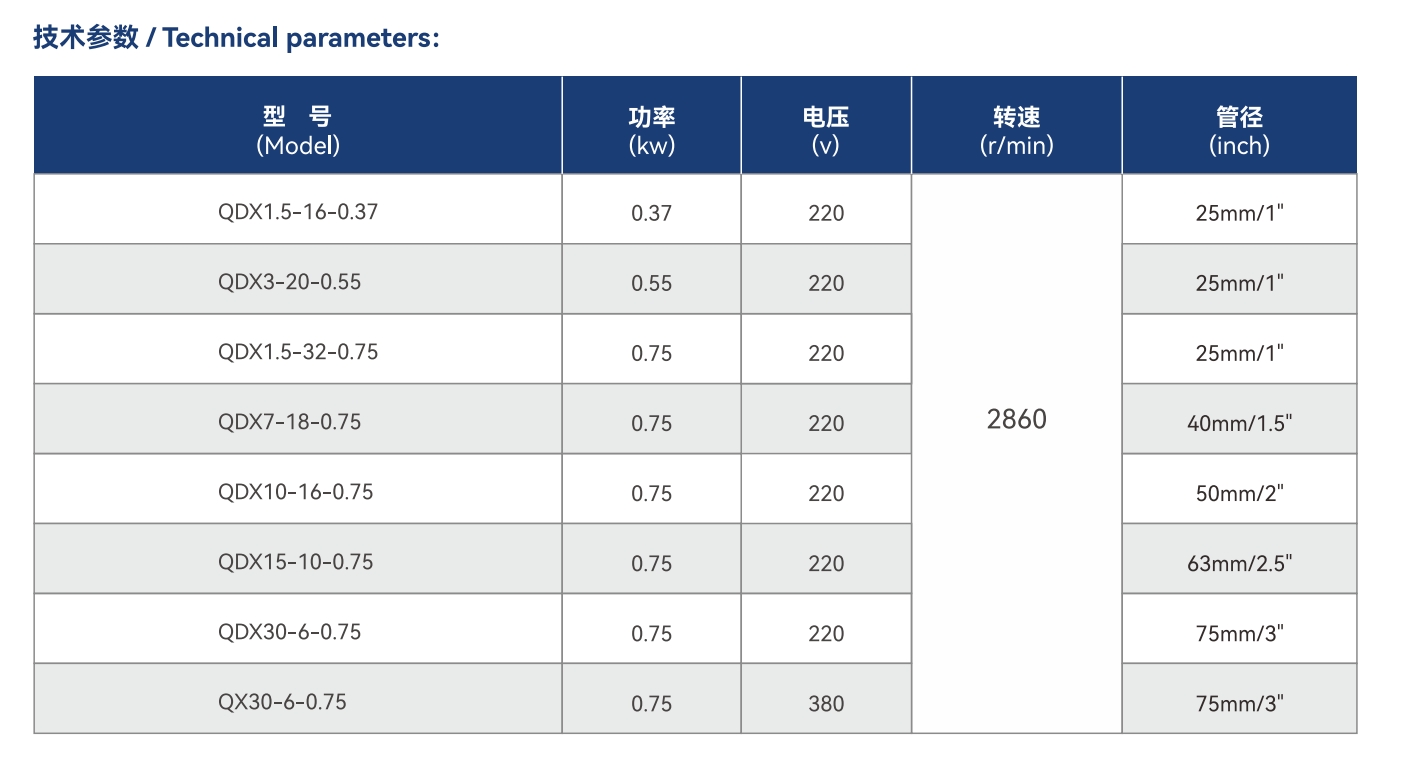Image resolution: width=1427 pixels, height=783 pixels.
Task: Click the QDX1.5-32-0.75 model cell
Action: point(298,352)
